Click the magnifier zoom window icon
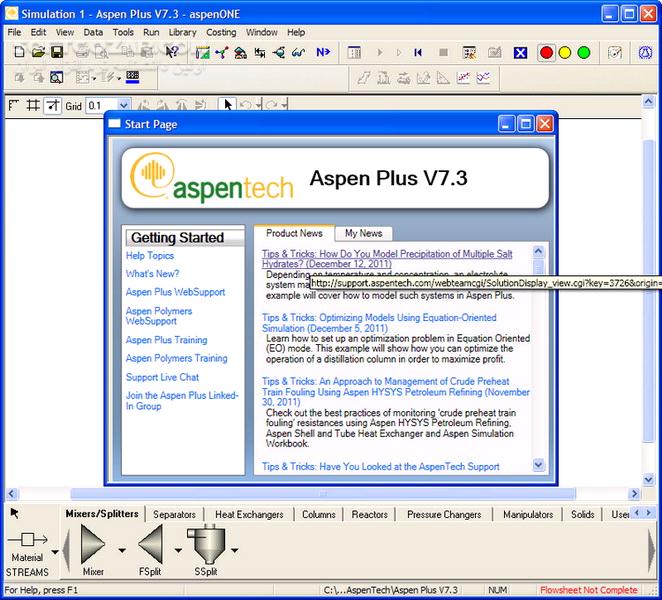The width and height of the screenshot is (662, 600). pos(57,77)
